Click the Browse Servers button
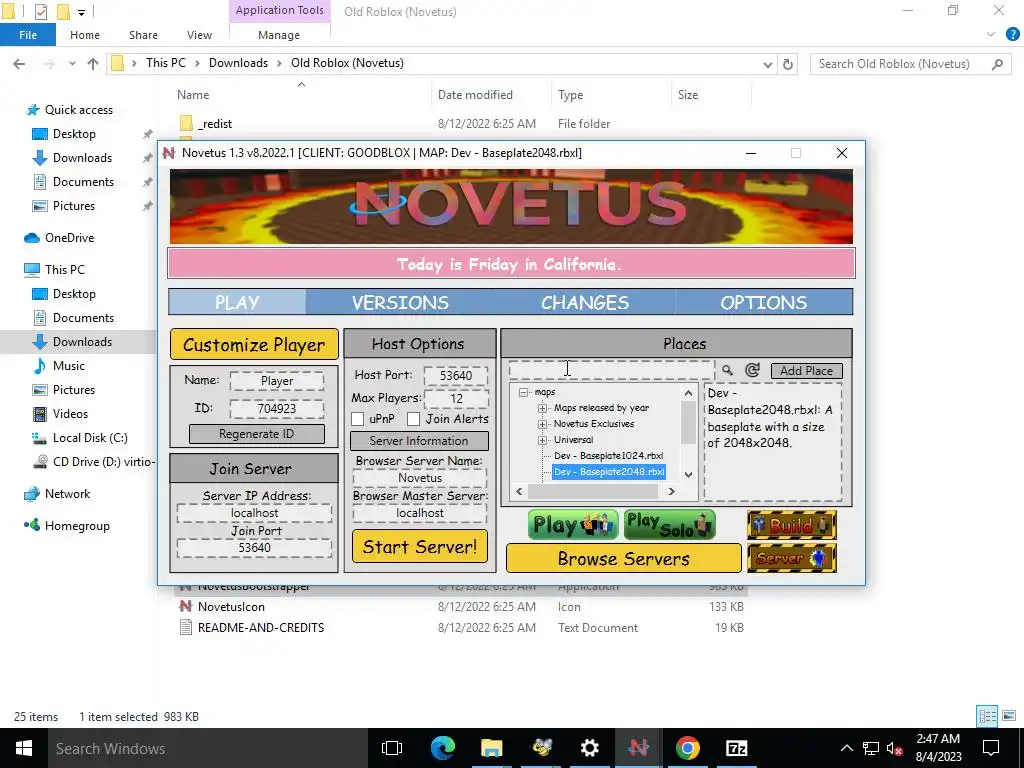This screenshot has width=1024, height=768. coord(624,558)
